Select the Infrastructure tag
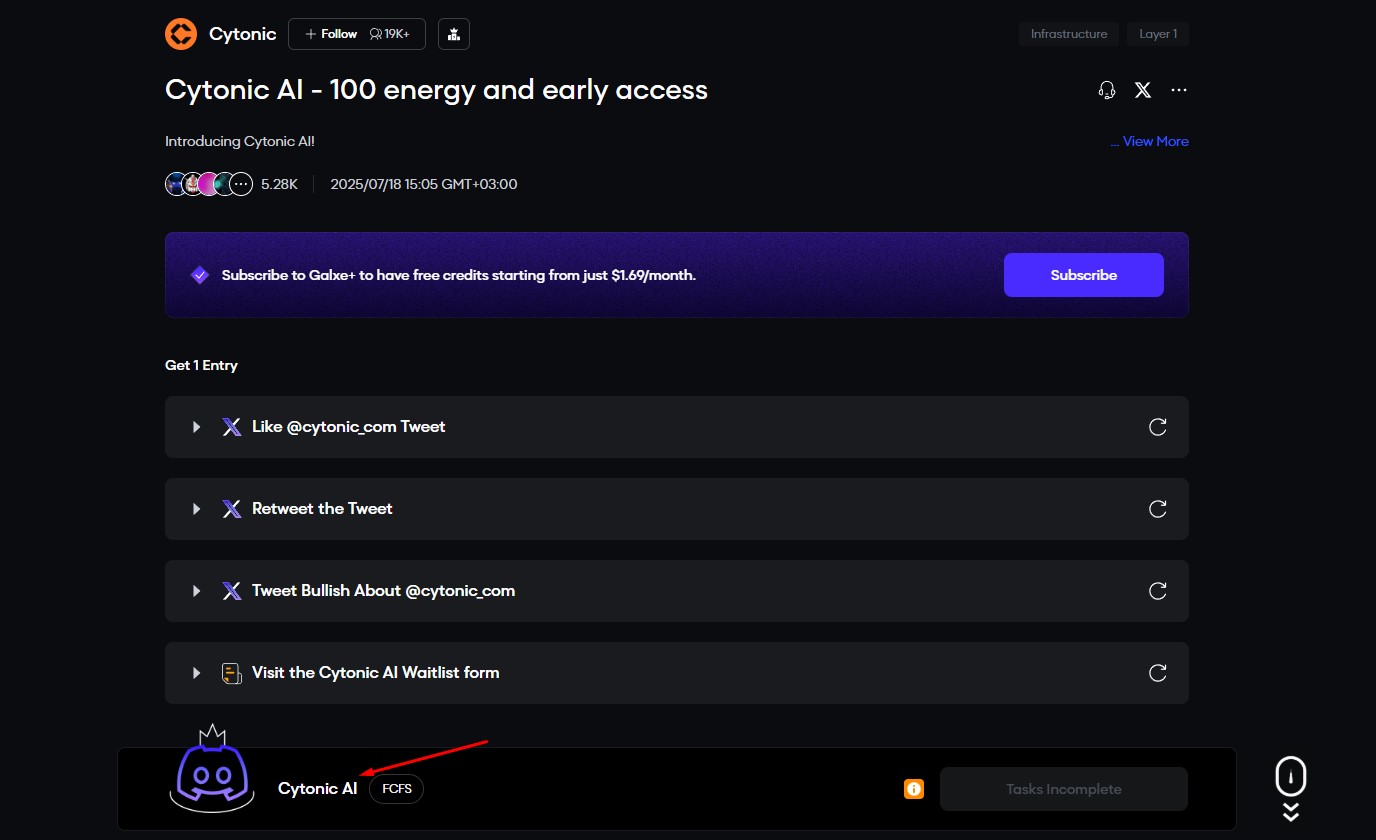Screen dimensions: 1376x840 [1069, 34]
